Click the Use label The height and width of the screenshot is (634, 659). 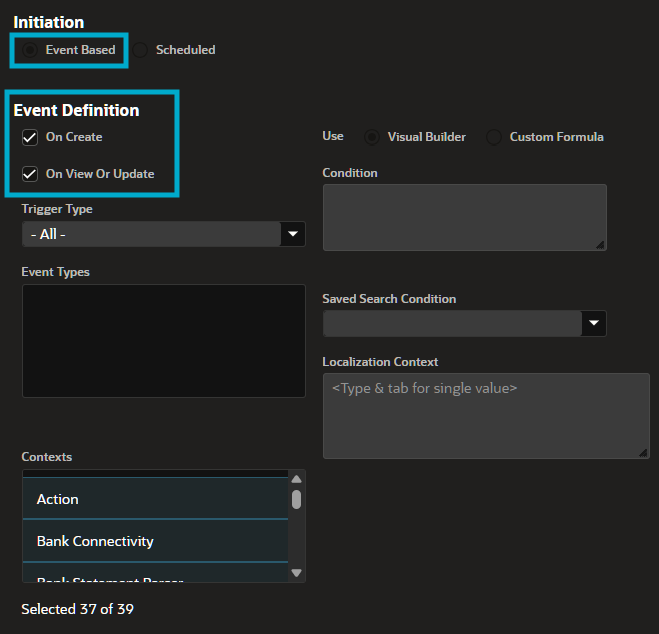tap(333, 136)
